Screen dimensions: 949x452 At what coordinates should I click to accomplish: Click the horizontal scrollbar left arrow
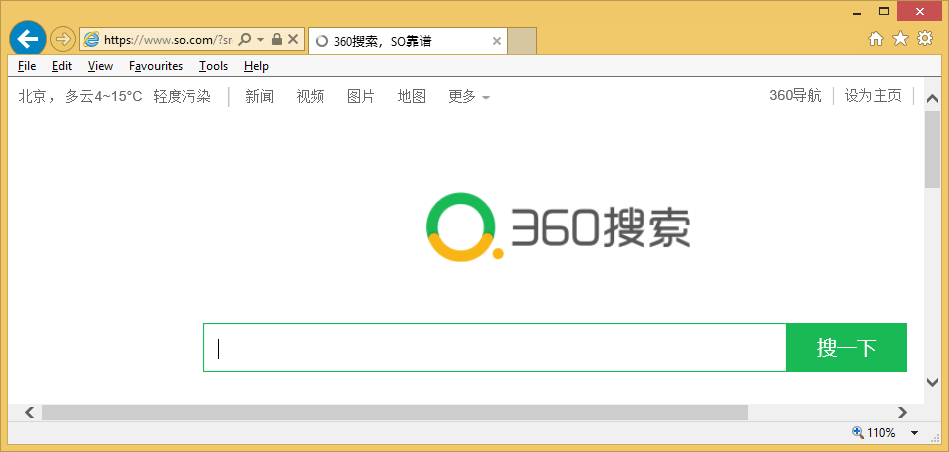(29, 413)
